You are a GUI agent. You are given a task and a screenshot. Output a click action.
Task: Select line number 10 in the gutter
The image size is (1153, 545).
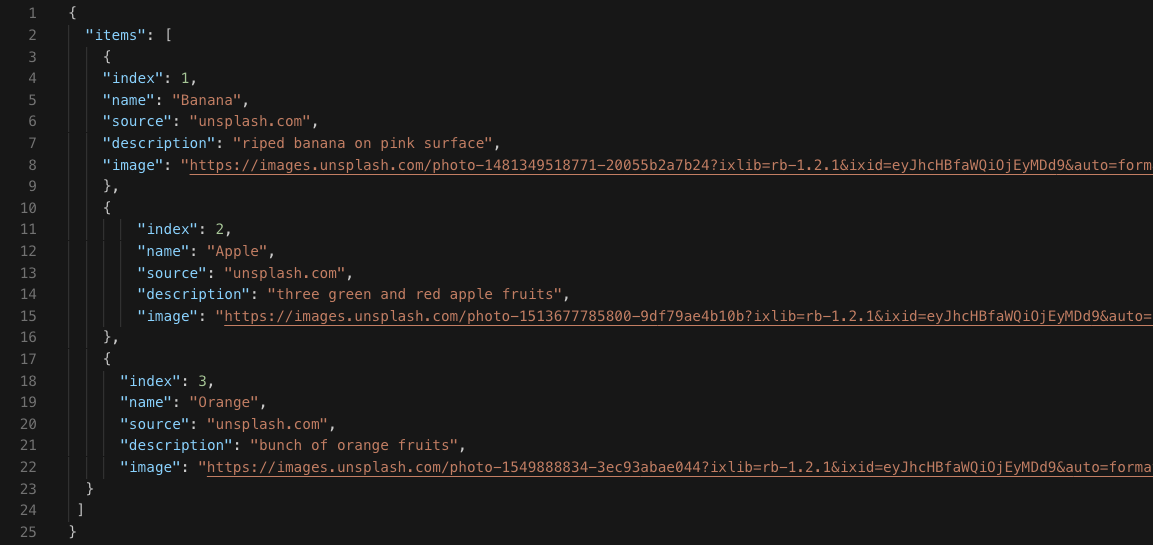click(x=29, y=208)
